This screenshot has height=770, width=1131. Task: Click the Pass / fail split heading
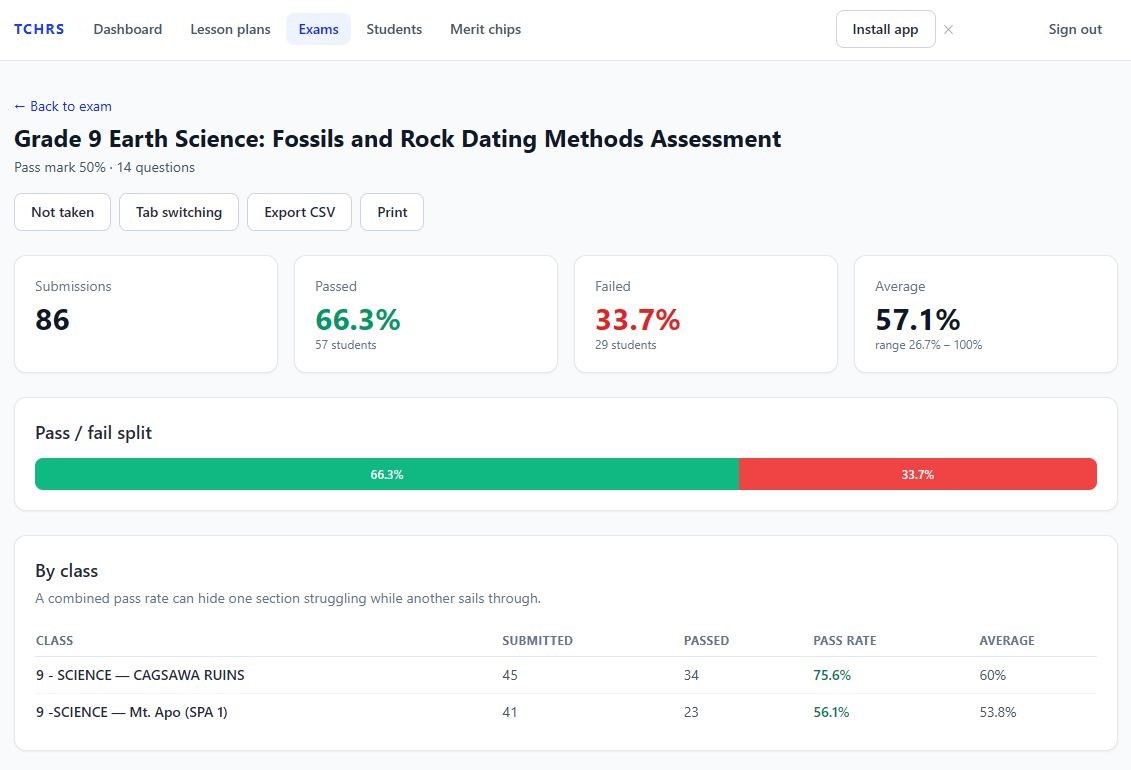94,433
